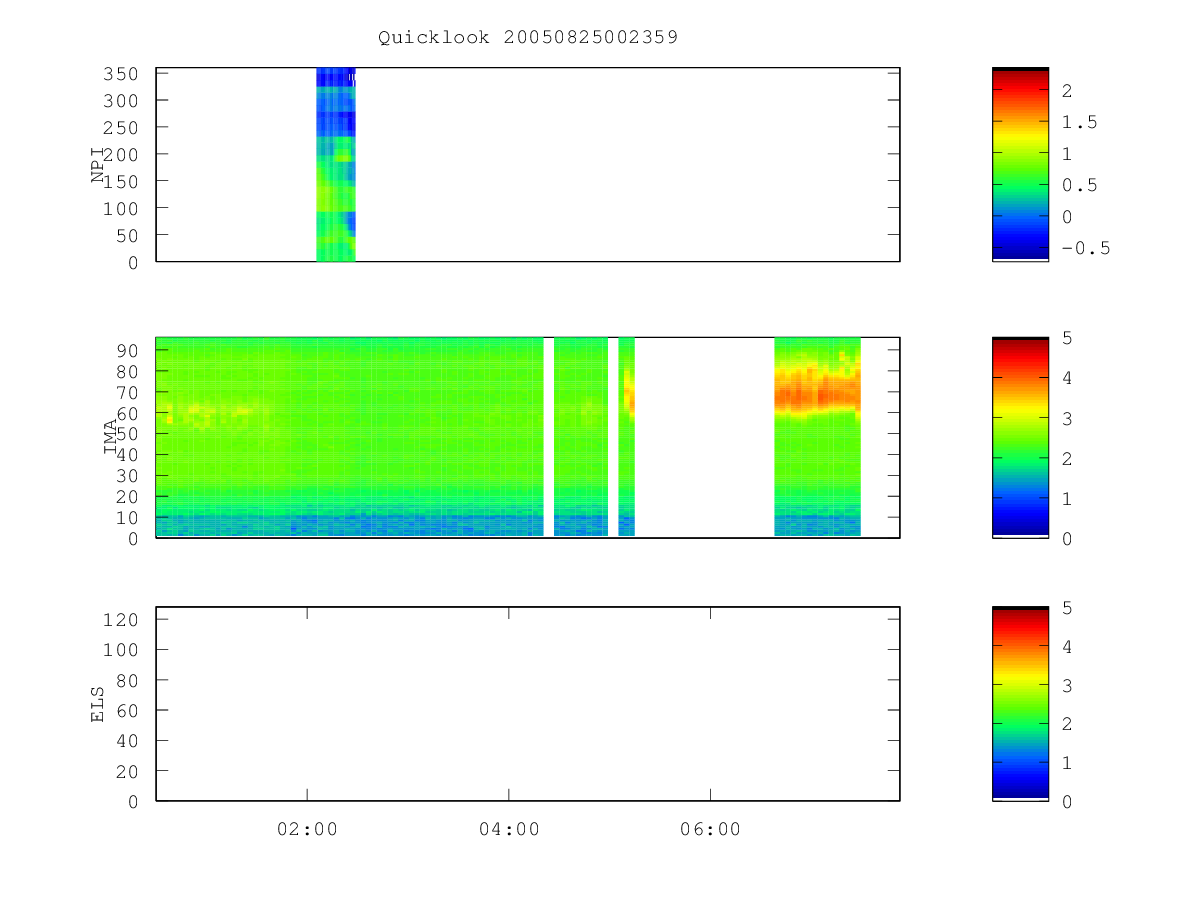The width and height of the screenshot is (1200, 900).
Task: Click the empty ELS plot panel
Action: (x=528, y=704)
